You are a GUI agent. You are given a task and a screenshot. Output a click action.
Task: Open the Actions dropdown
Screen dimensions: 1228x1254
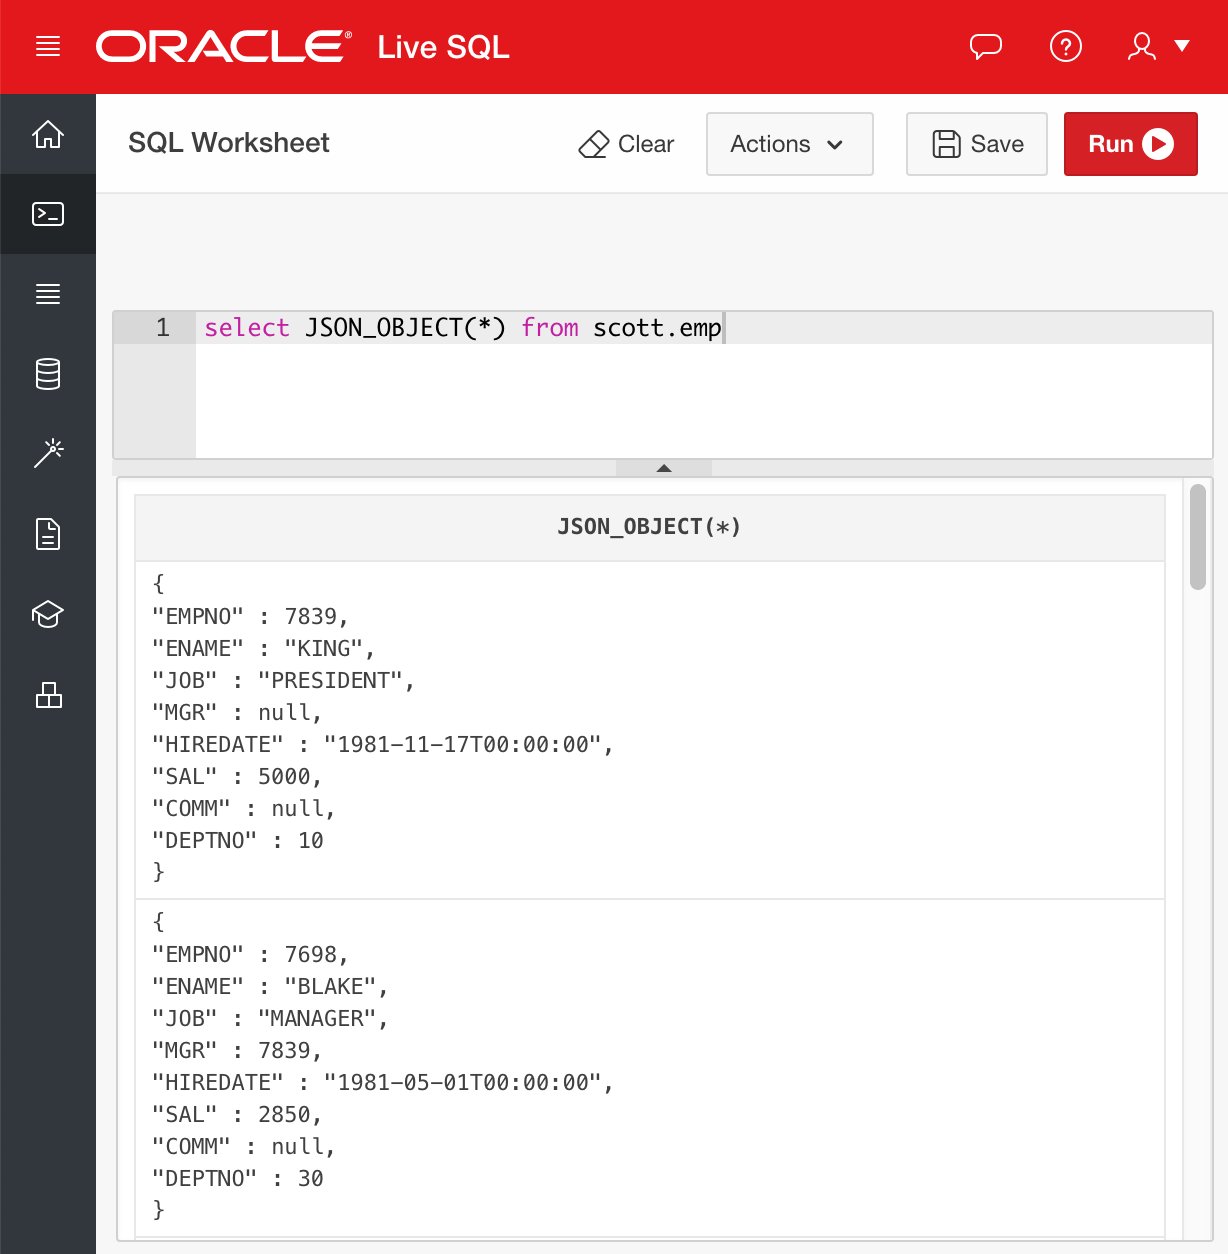pyautogui.click(x=790, y=144)
